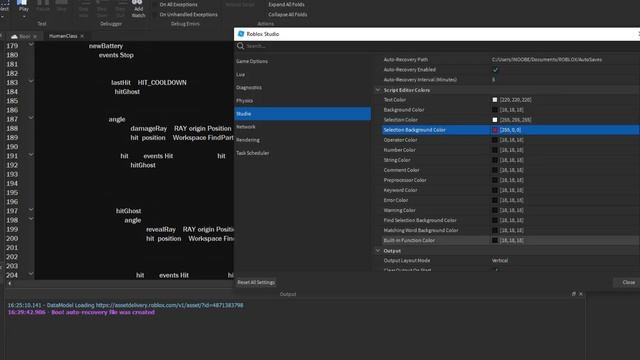Image resolution: width=640 pixels, height=360 pixels.
Task: Click Expand All Folds action
Action: (x=286, y=4)
